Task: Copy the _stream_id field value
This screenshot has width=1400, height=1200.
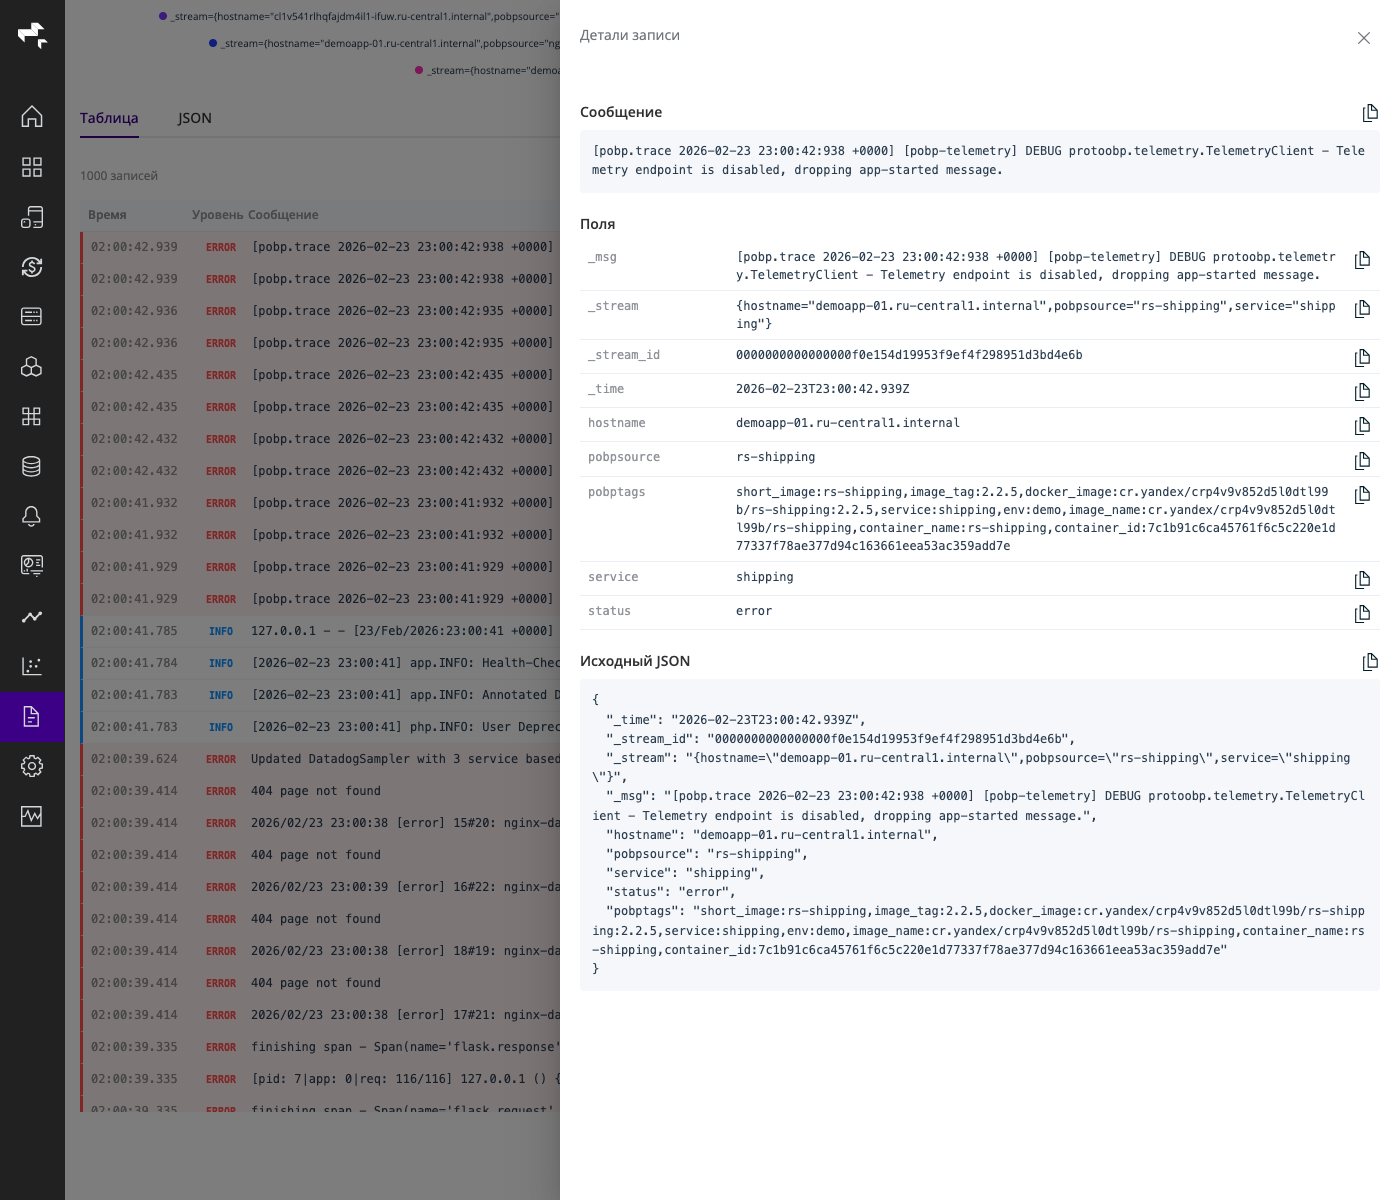Action: click(x=1362, y=358)
